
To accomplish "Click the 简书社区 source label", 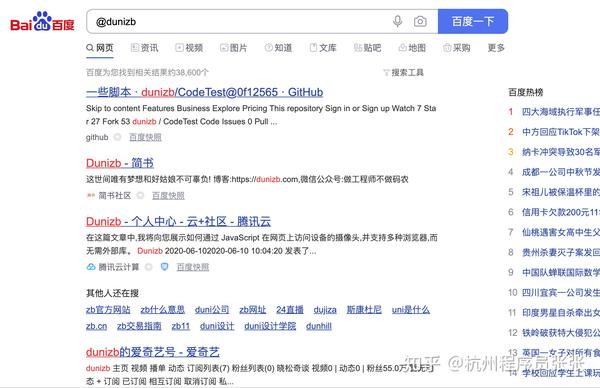I will coord(114,196).
